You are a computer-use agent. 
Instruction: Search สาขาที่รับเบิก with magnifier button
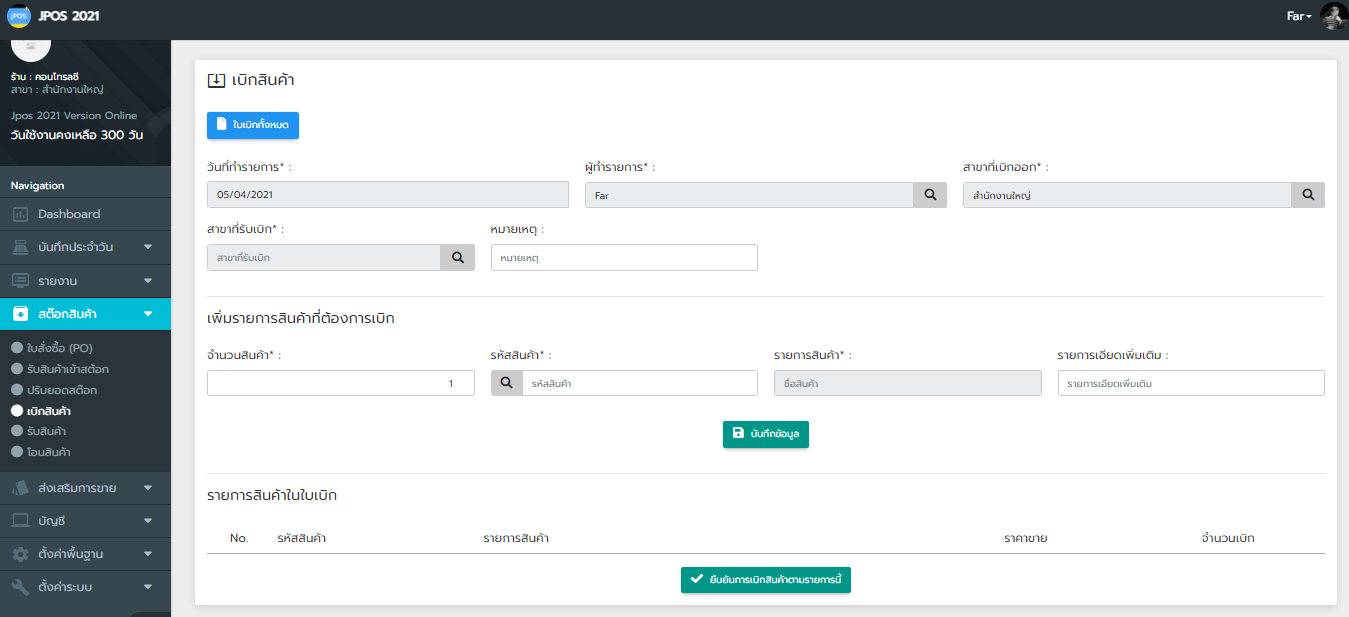tap(458, 258)
